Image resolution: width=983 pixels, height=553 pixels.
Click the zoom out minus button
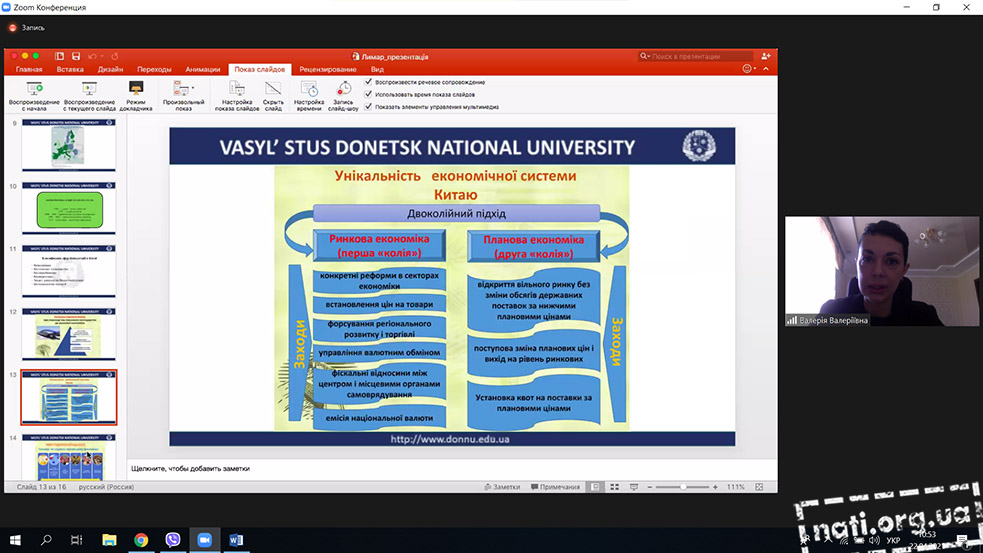point(649,487)
